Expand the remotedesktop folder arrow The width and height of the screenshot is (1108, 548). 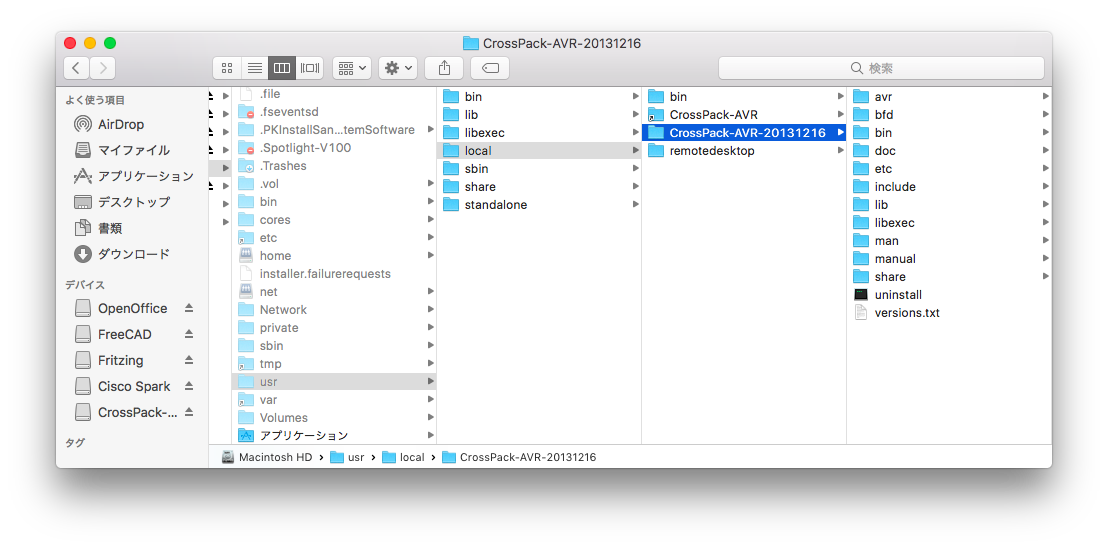point(840,150)
